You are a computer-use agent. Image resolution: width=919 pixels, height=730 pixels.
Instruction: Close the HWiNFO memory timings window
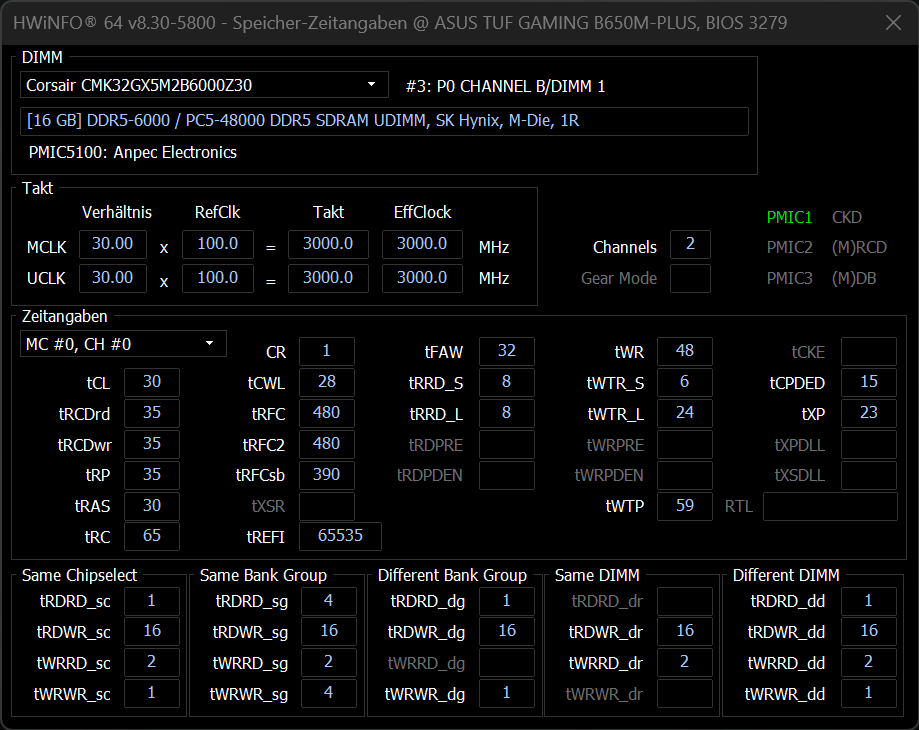click(x=893, y=23)
